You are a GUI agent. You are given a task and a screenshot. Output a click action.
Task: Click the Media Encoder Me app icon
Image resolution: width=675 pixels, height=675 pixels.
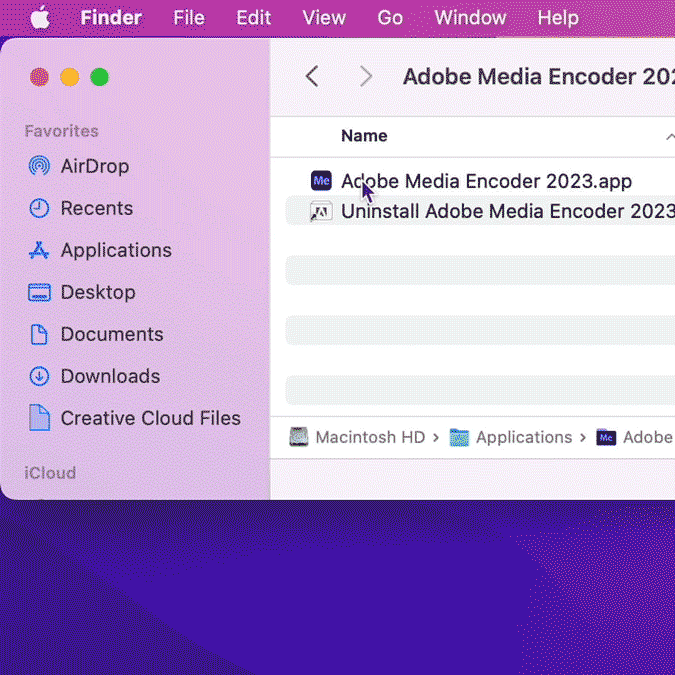321,181
